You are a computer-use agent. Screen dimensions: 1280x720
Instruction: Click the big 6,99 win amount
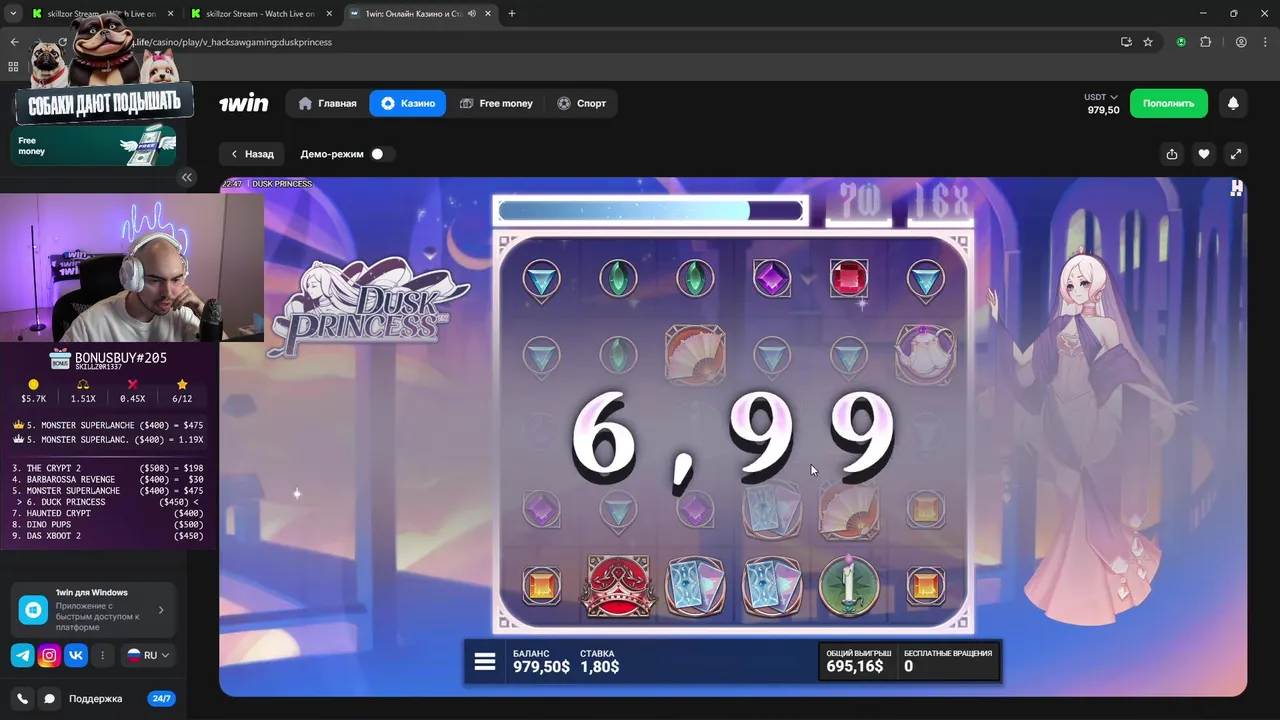point(732,444)
